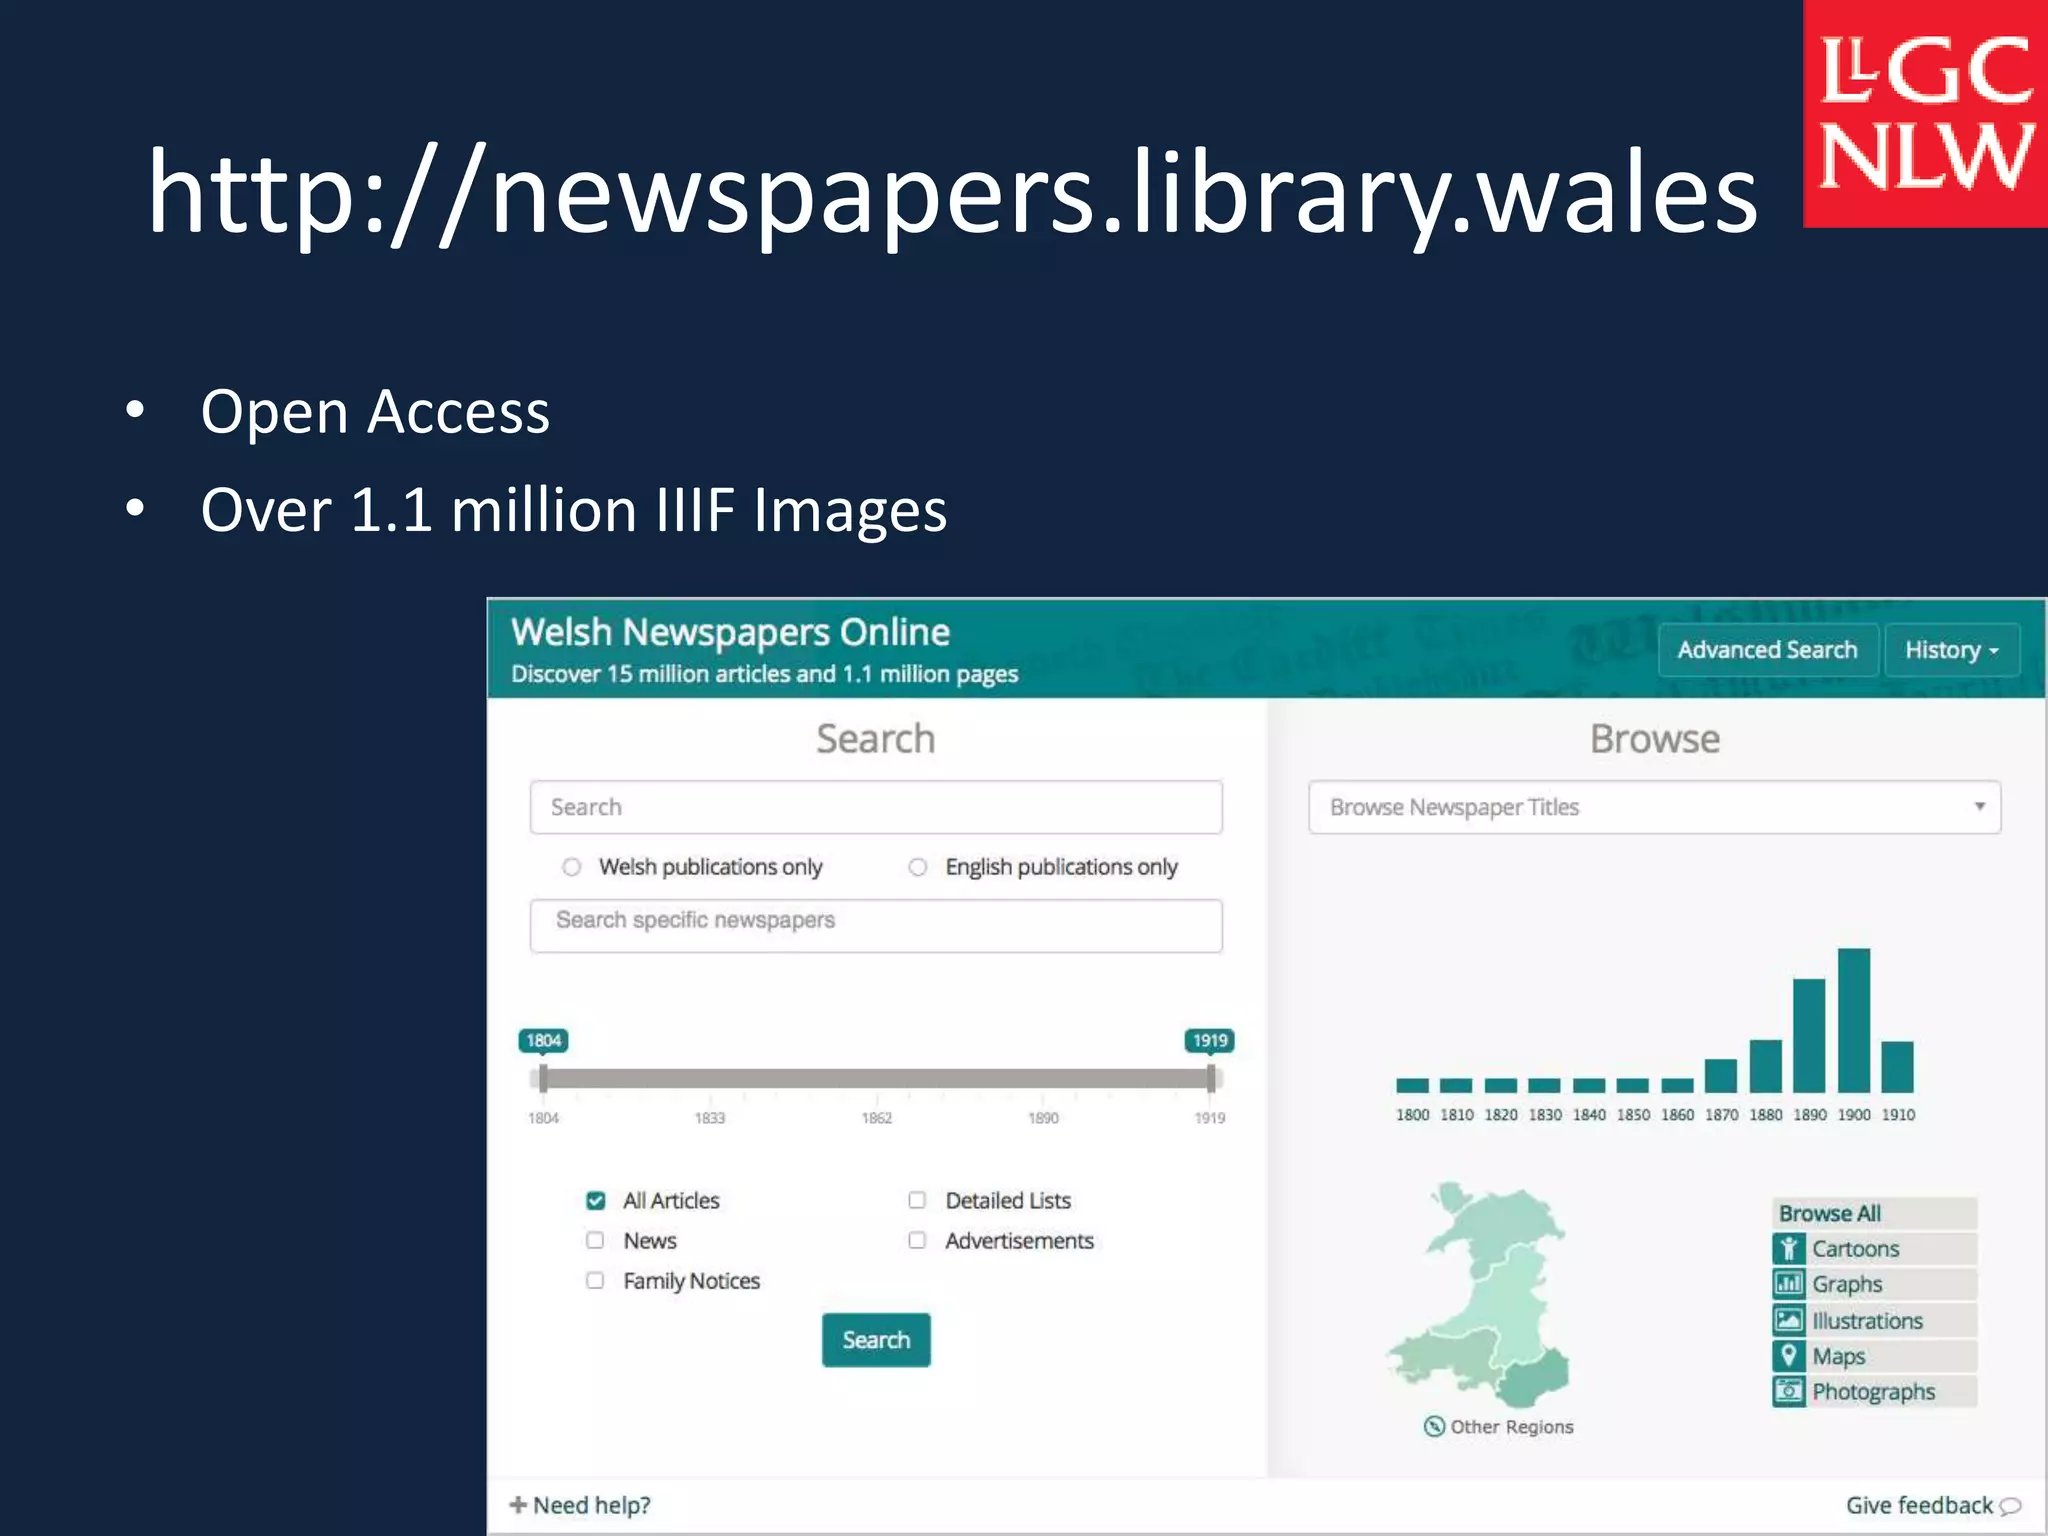The height and width of the screenshot is (1536, 2048).
Task: Click the Photographs camera icon
Action: [1788, 1391]
